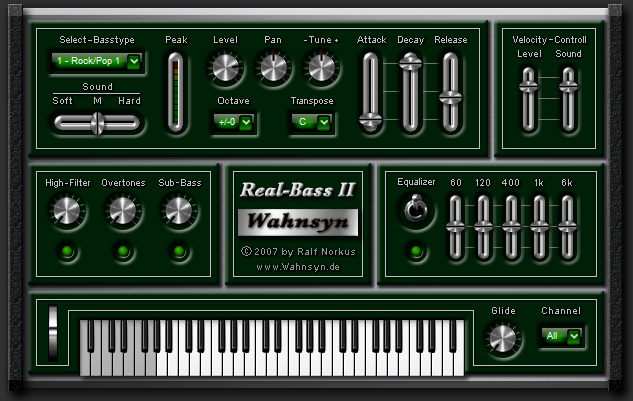633x401 pixels.
Task: Click the Real-Bass II title text
Action: tap(298, 190)
